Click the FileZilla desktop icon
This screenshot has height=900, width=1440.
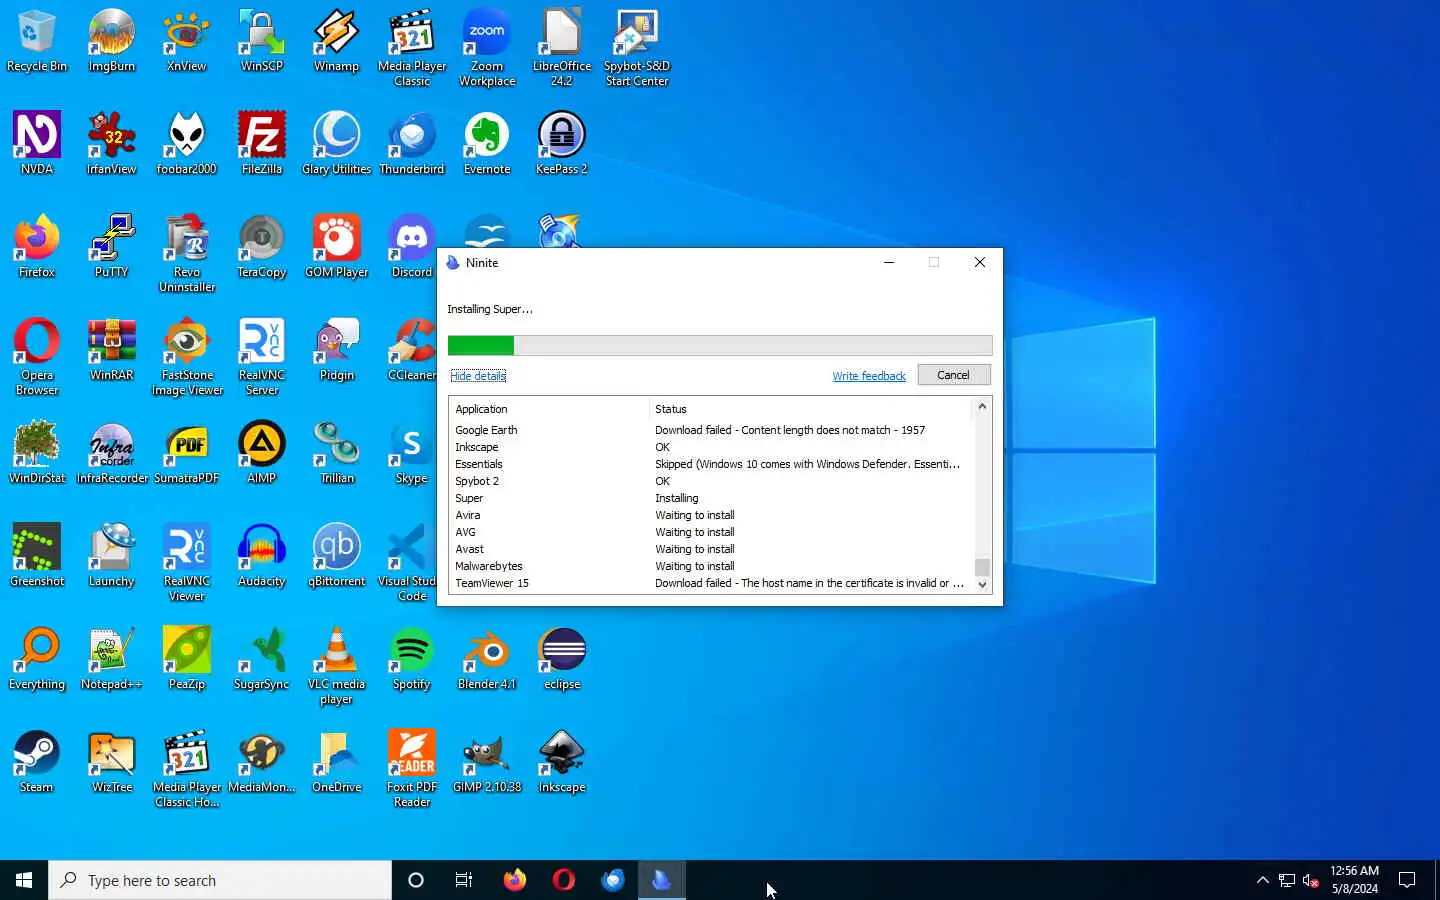click(261, 144)
